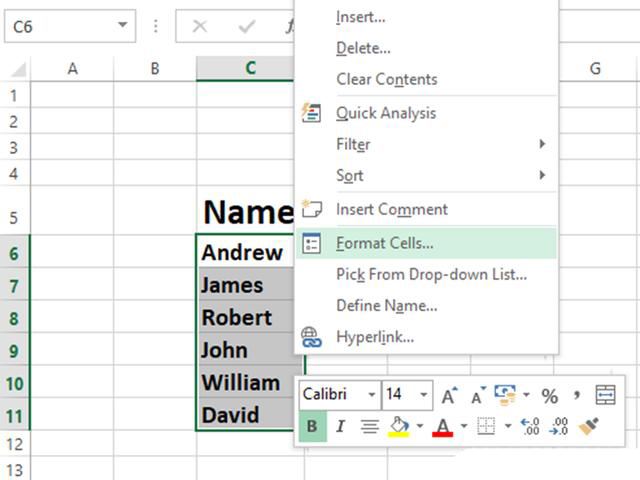Open the font size 14 dropdown

[x=424, y=395]
